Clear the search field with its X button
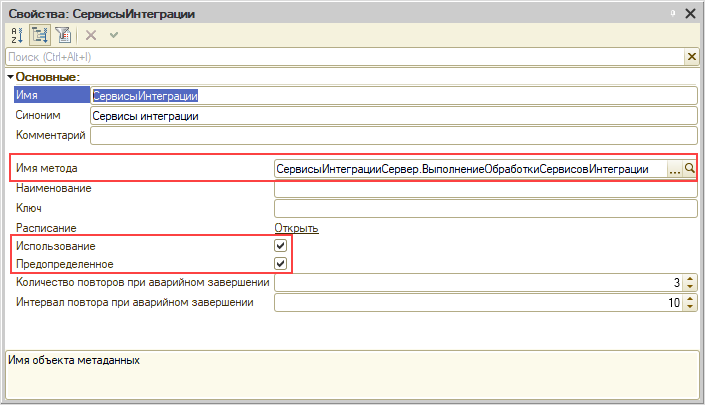The width and height of the screenshot is (705, 405). [x=691, y=58]
